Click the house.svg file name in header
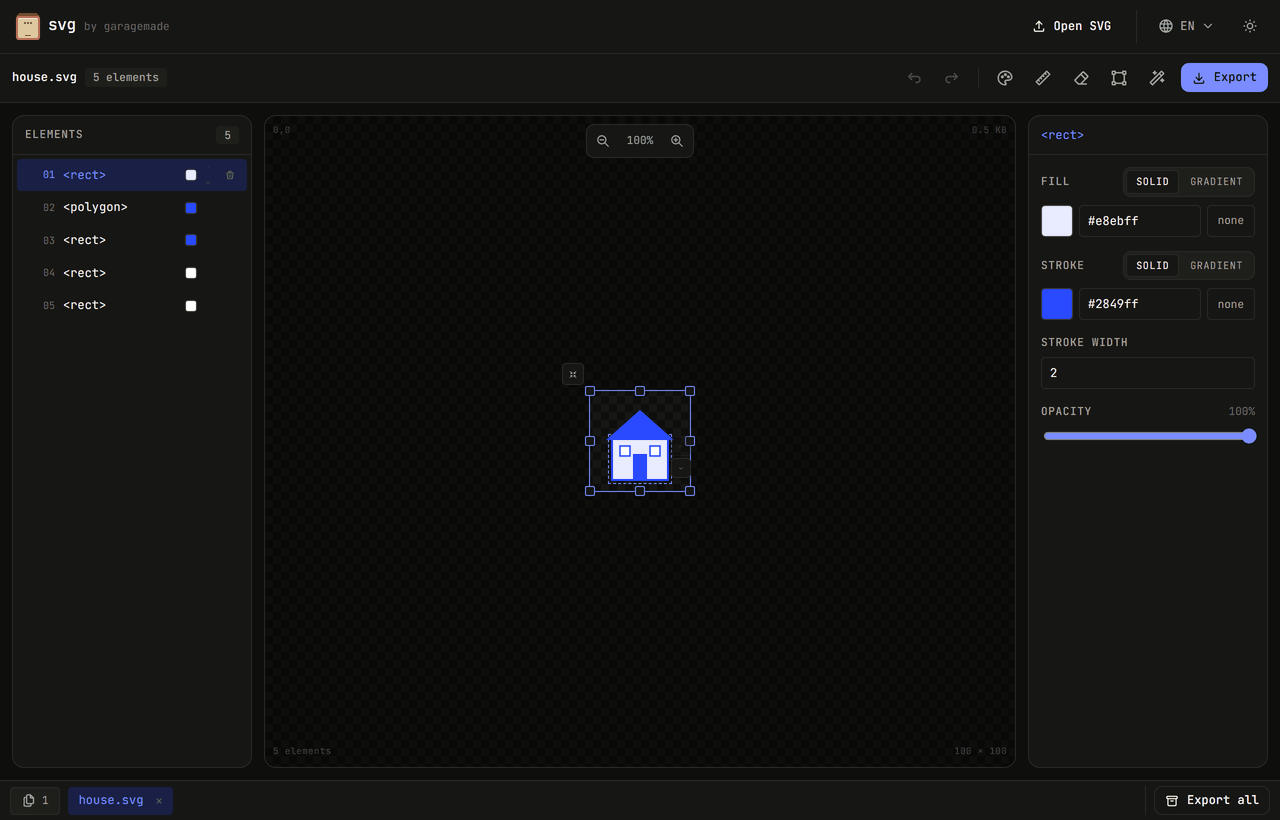1280x820 pixels. 43,78
